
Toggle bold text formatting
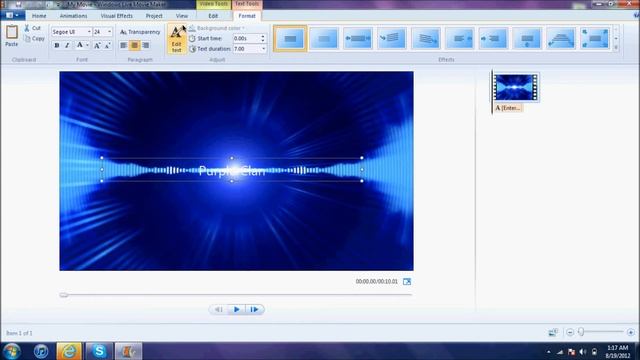tap(57, 45)
